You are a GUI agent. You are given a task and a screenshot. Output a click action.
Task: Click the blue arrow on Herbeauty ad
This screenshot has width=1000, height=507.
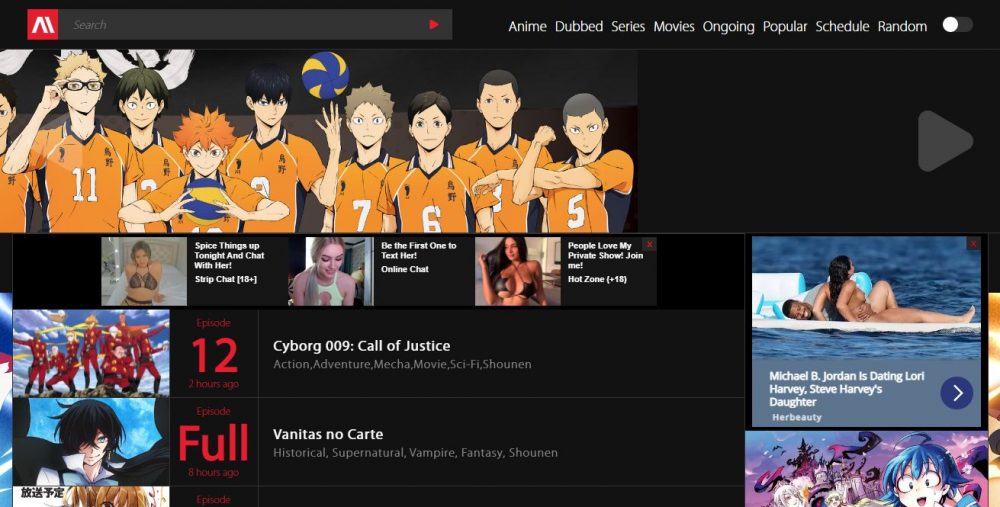(957, 393)
